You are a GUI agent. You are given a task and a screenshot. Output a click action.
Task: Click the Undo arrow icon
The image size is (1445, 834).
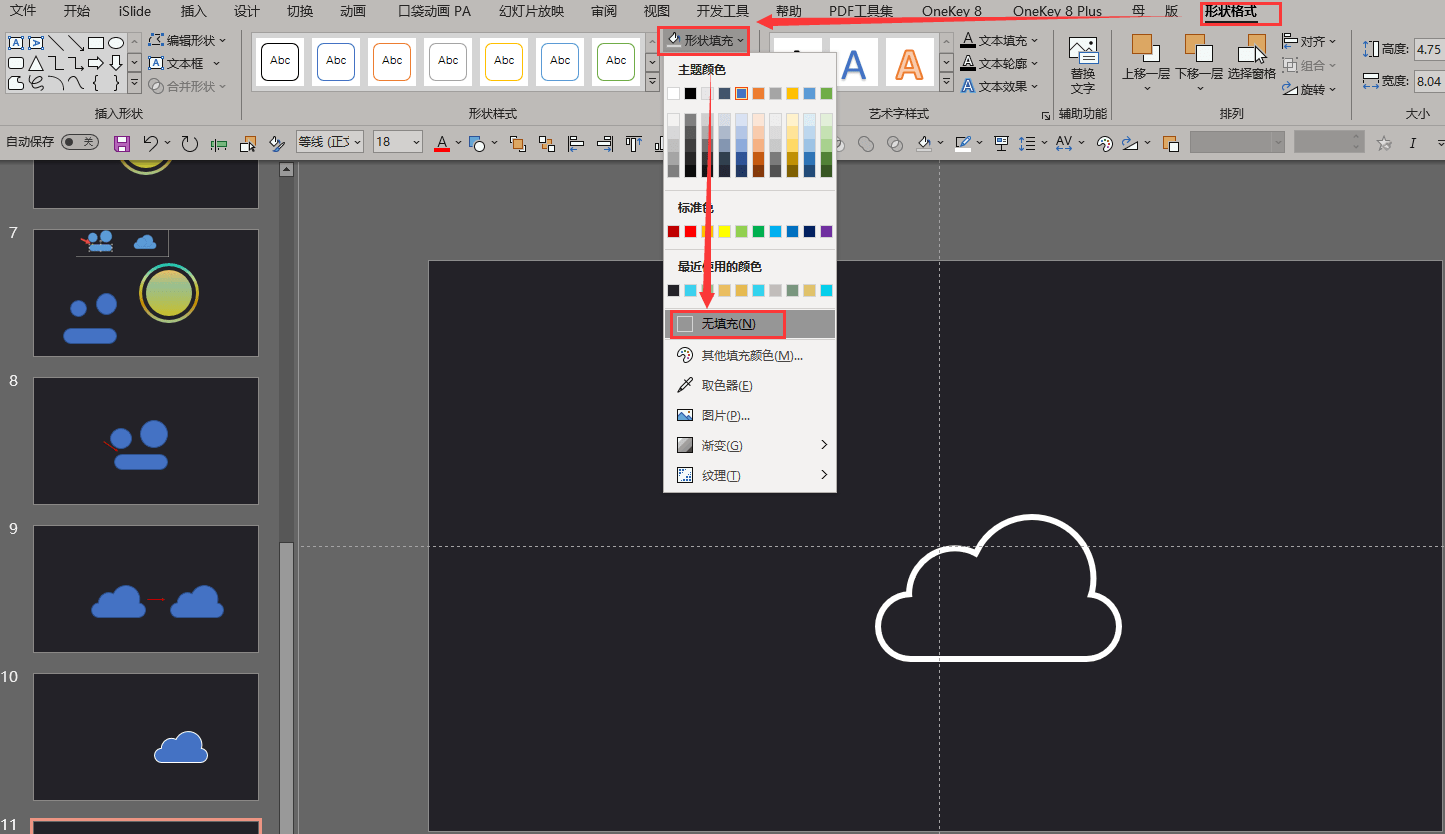(x=151, y=143)
